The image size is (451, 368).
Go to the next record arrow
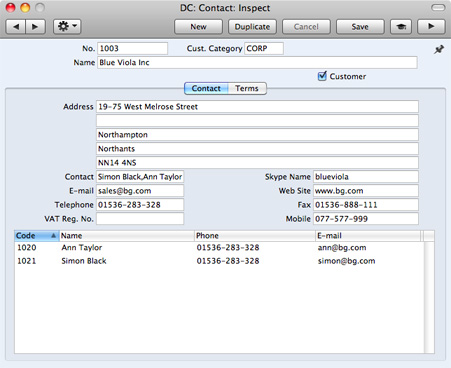pyautogui.click(x=35, y=27)
